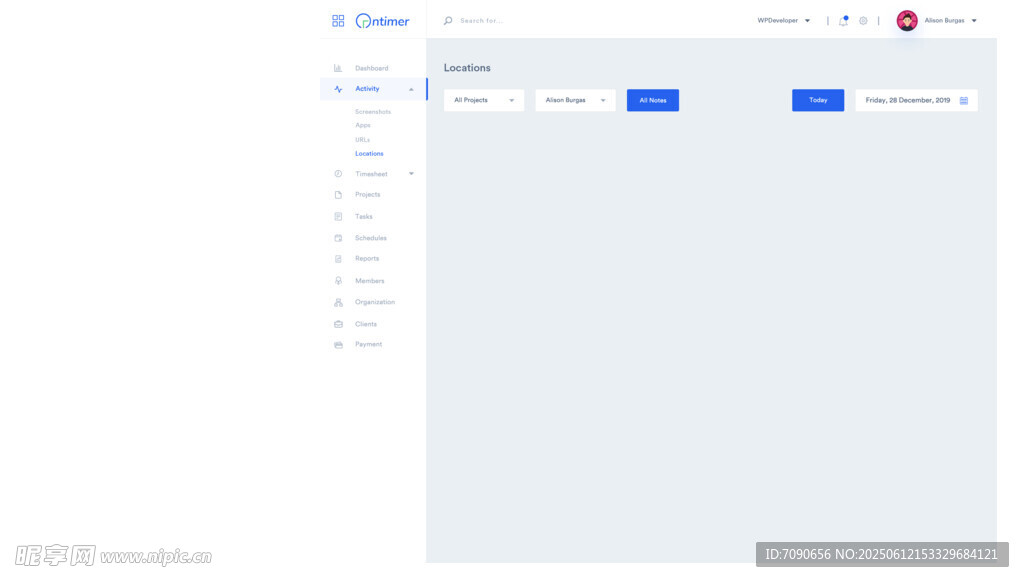Click the All Notes button
The height and width of the screenshot is (582, 1024).
(653, 101)
